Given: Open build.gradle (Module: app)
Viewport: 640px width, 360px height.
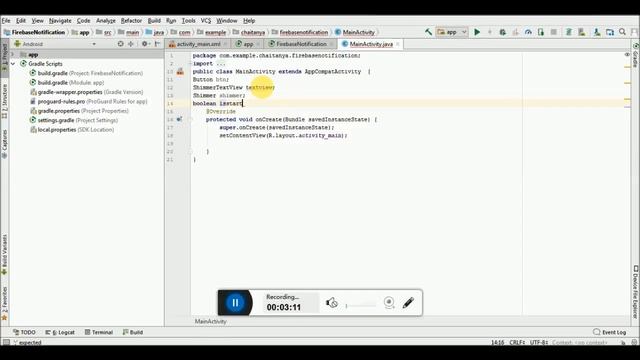Looking at the screenshot, I should 67,82.
